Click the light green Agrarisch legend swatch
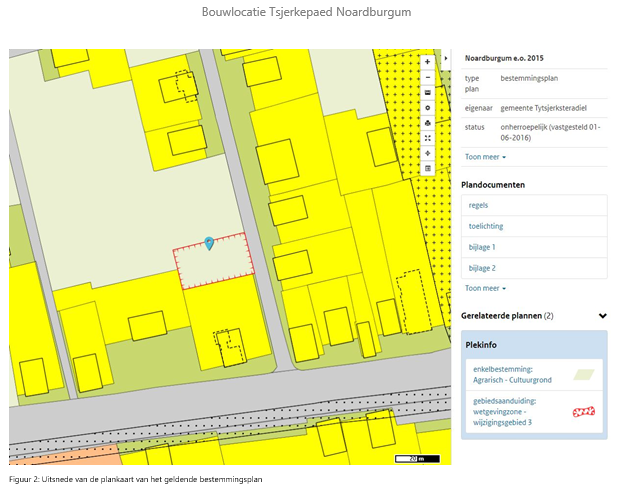This screenshot has width=620, height=492. [x=584, y=375]
